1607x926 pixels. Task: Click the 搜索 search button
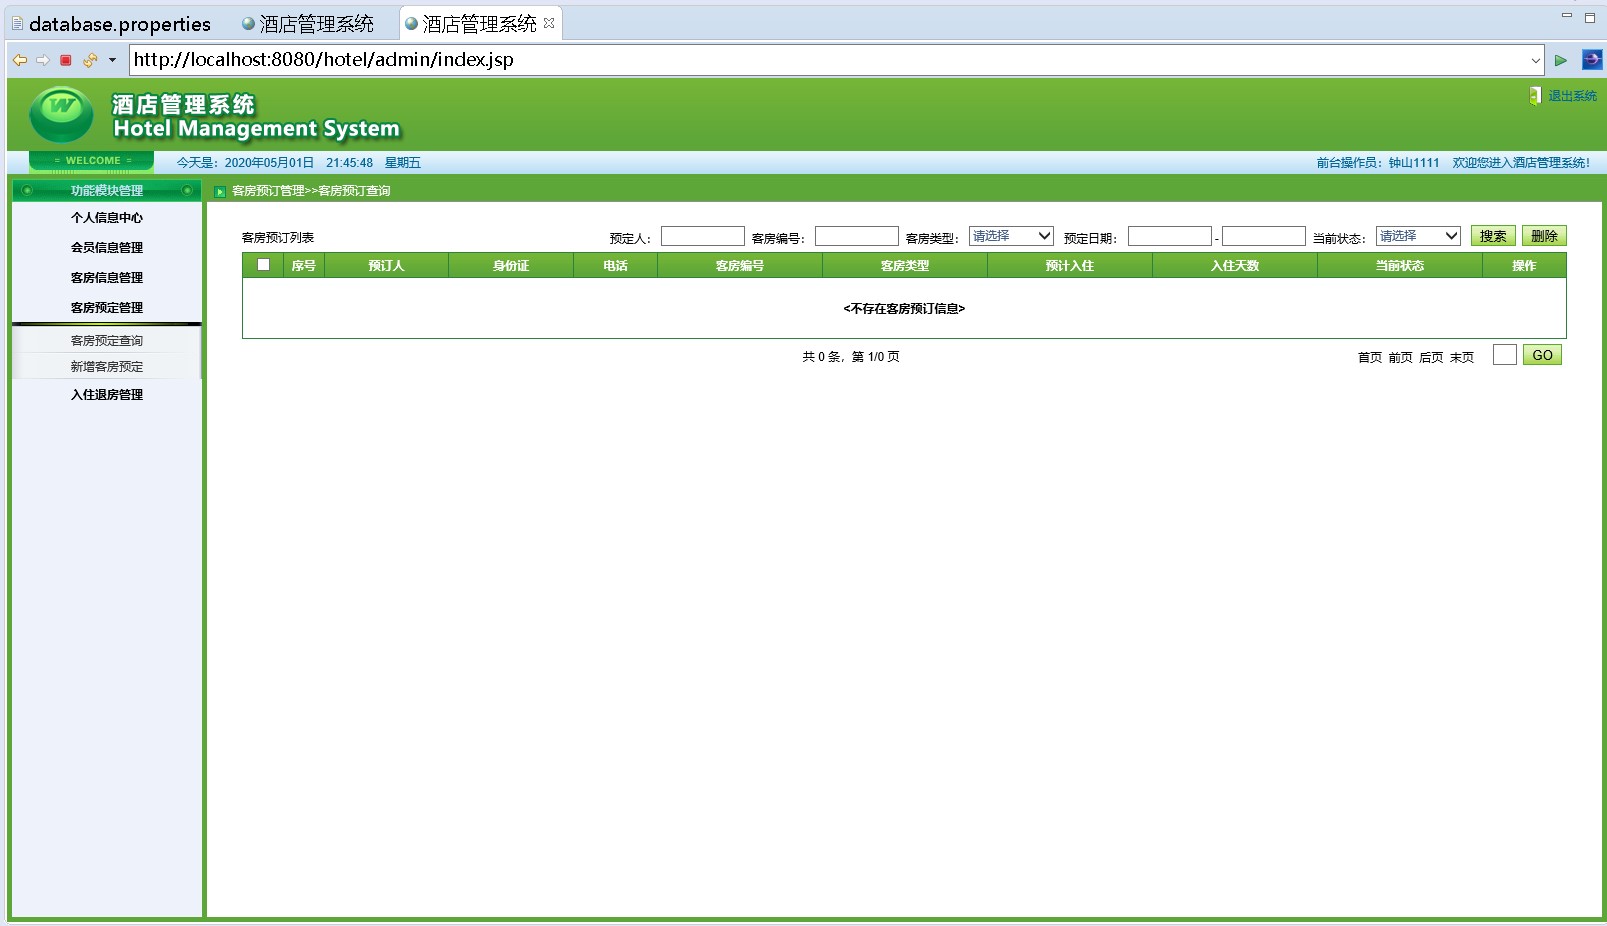tap(1493, 236)
